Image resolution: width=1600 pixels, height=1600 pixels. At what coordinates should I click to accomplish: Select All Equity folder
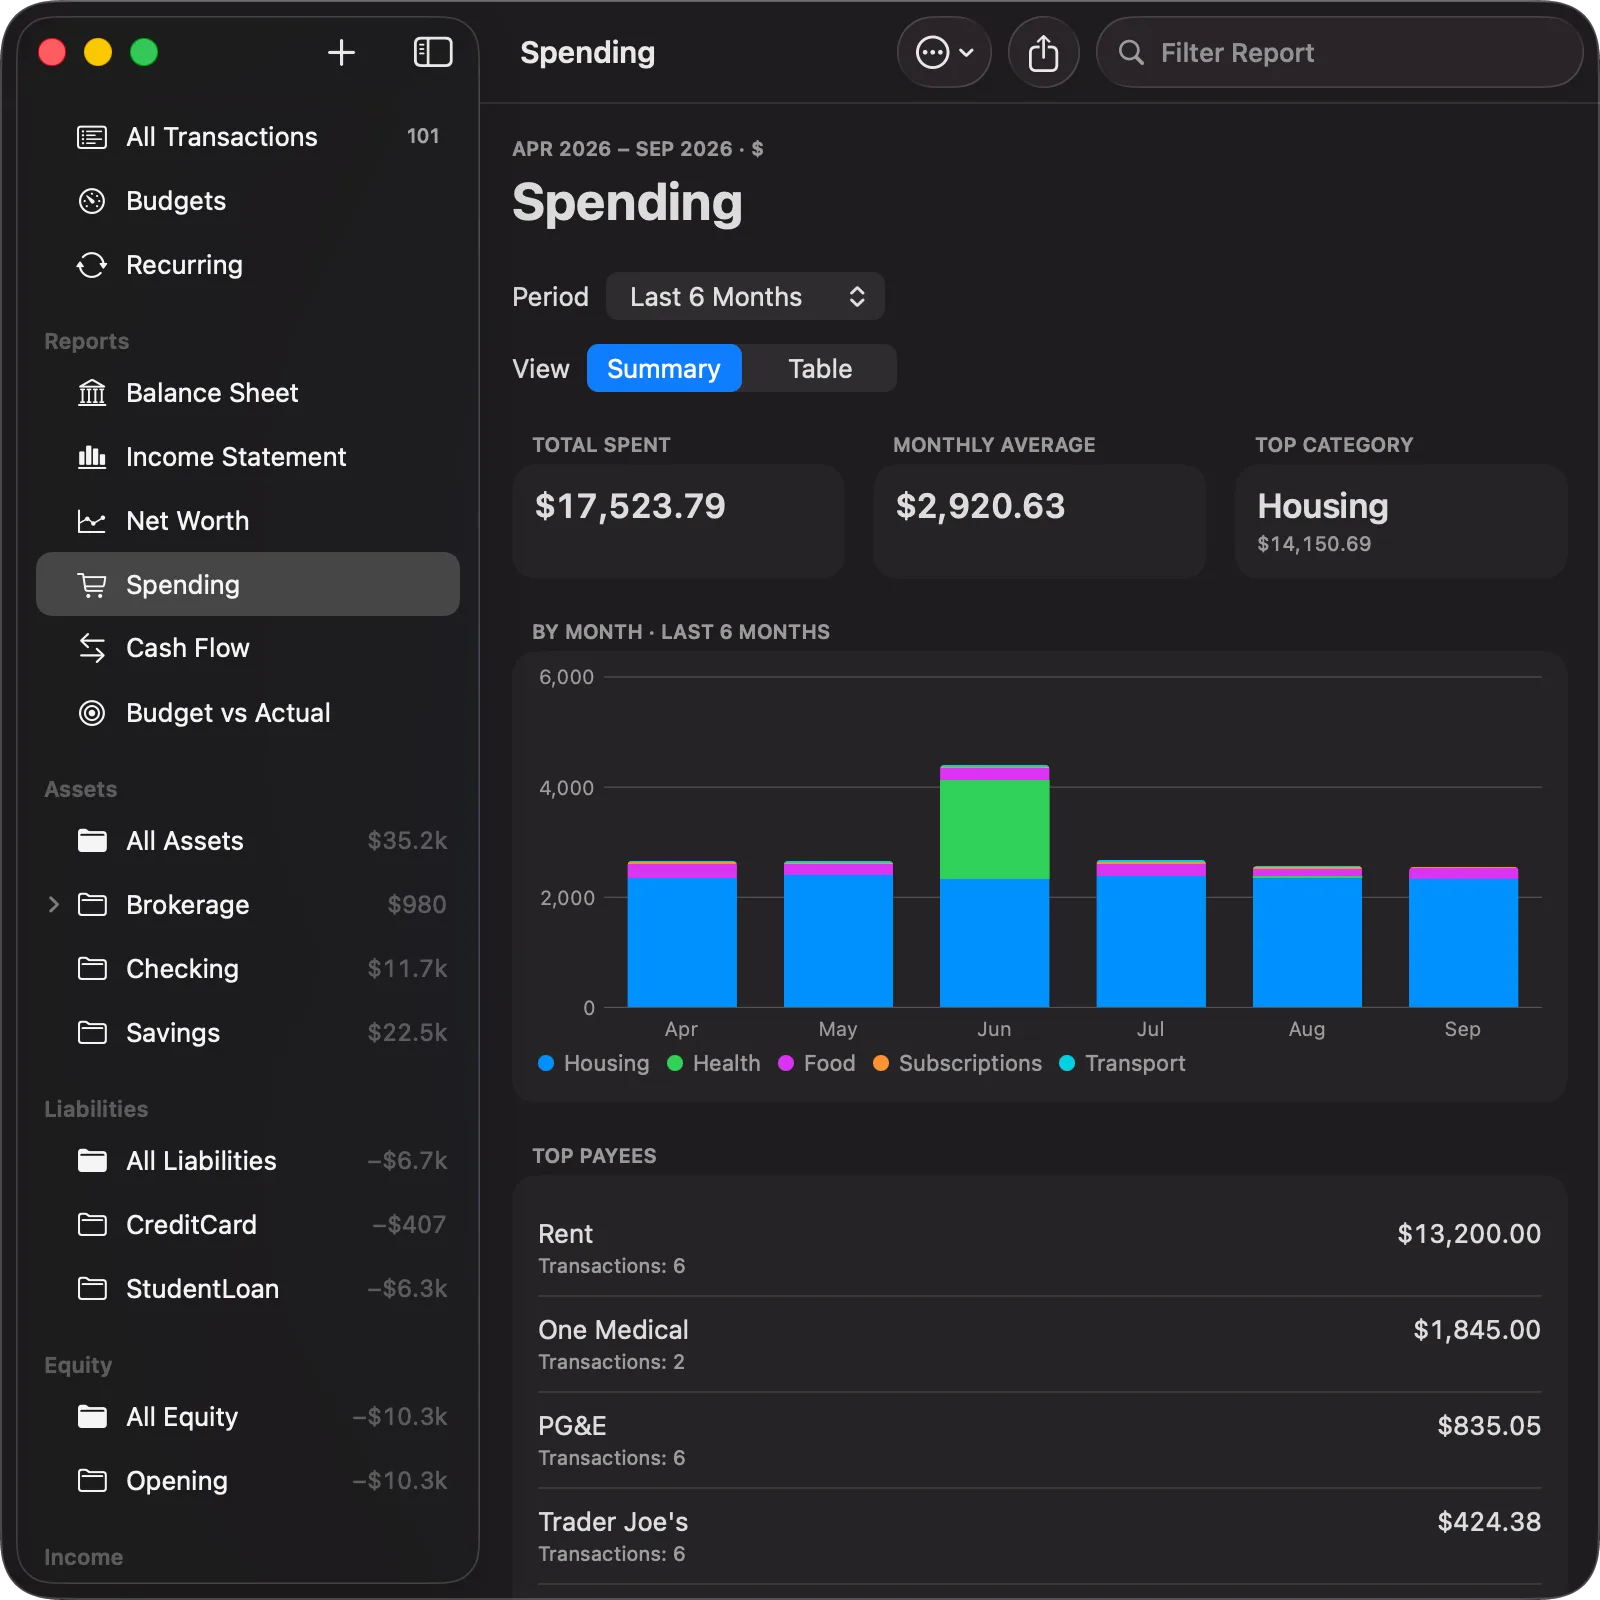(248, 1417)
